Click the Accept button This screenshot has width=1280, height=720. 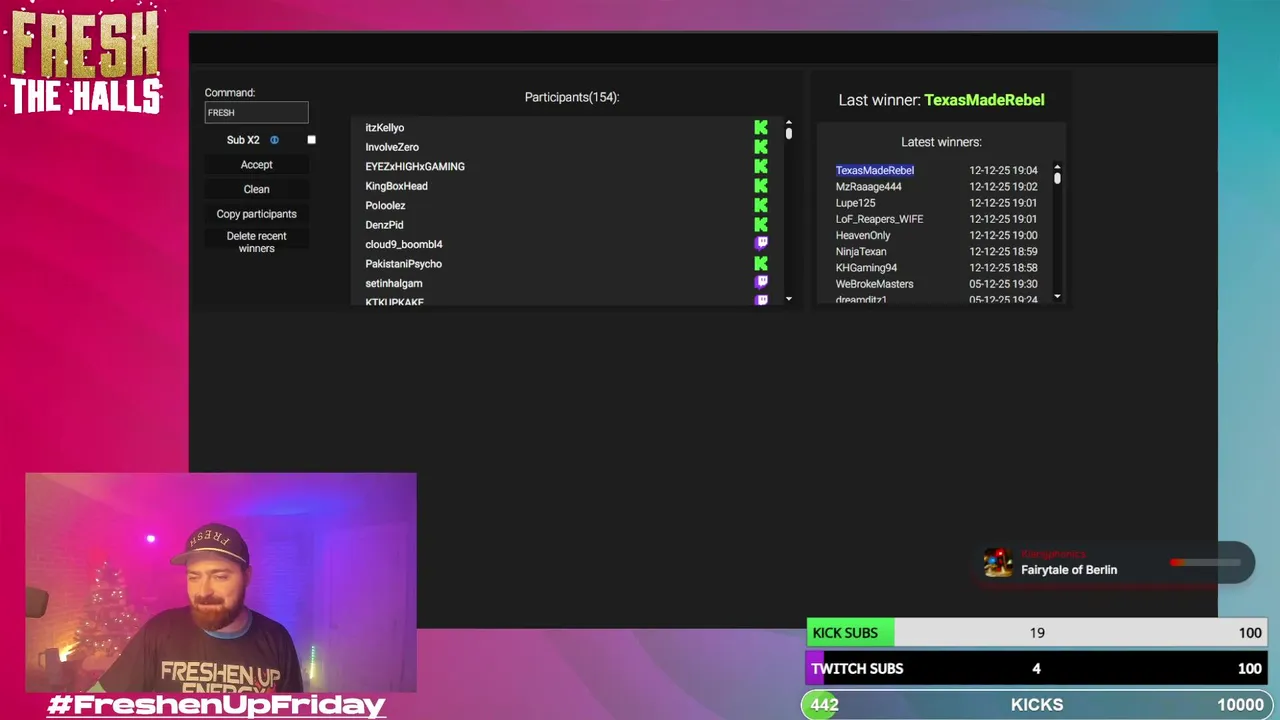click(256, 165)
